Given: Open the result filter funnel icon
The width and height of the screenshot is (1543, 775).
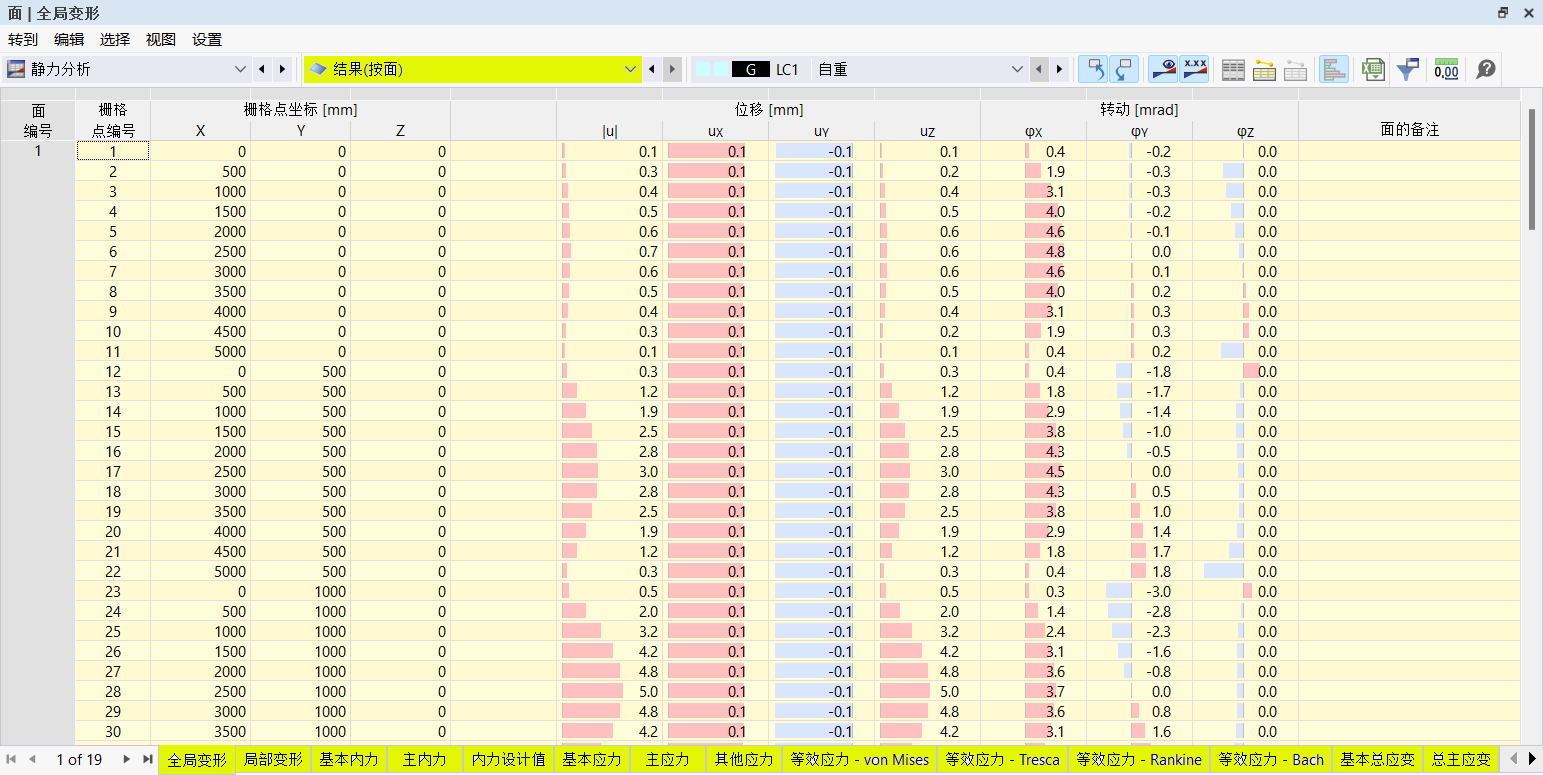Looking at the screenshot, I should point(1408,69).
